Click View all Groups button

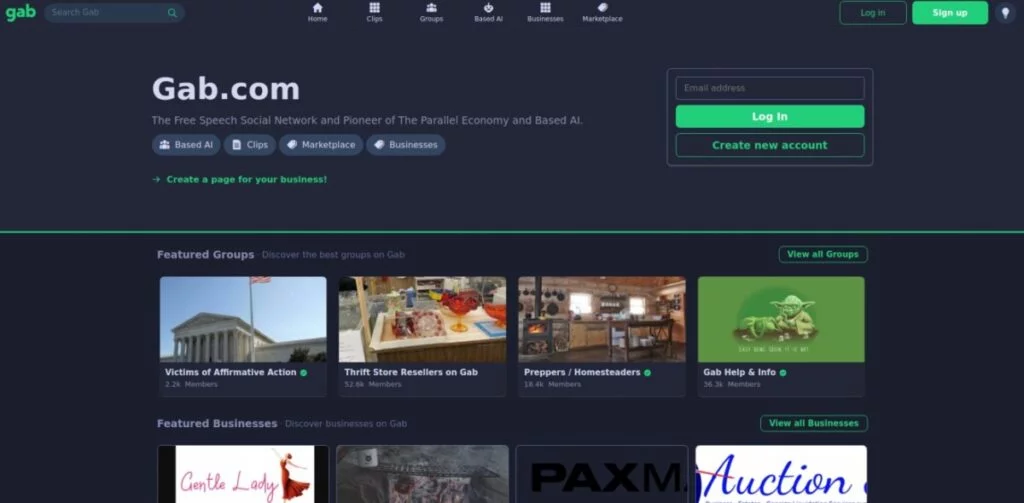pos(823,254)
